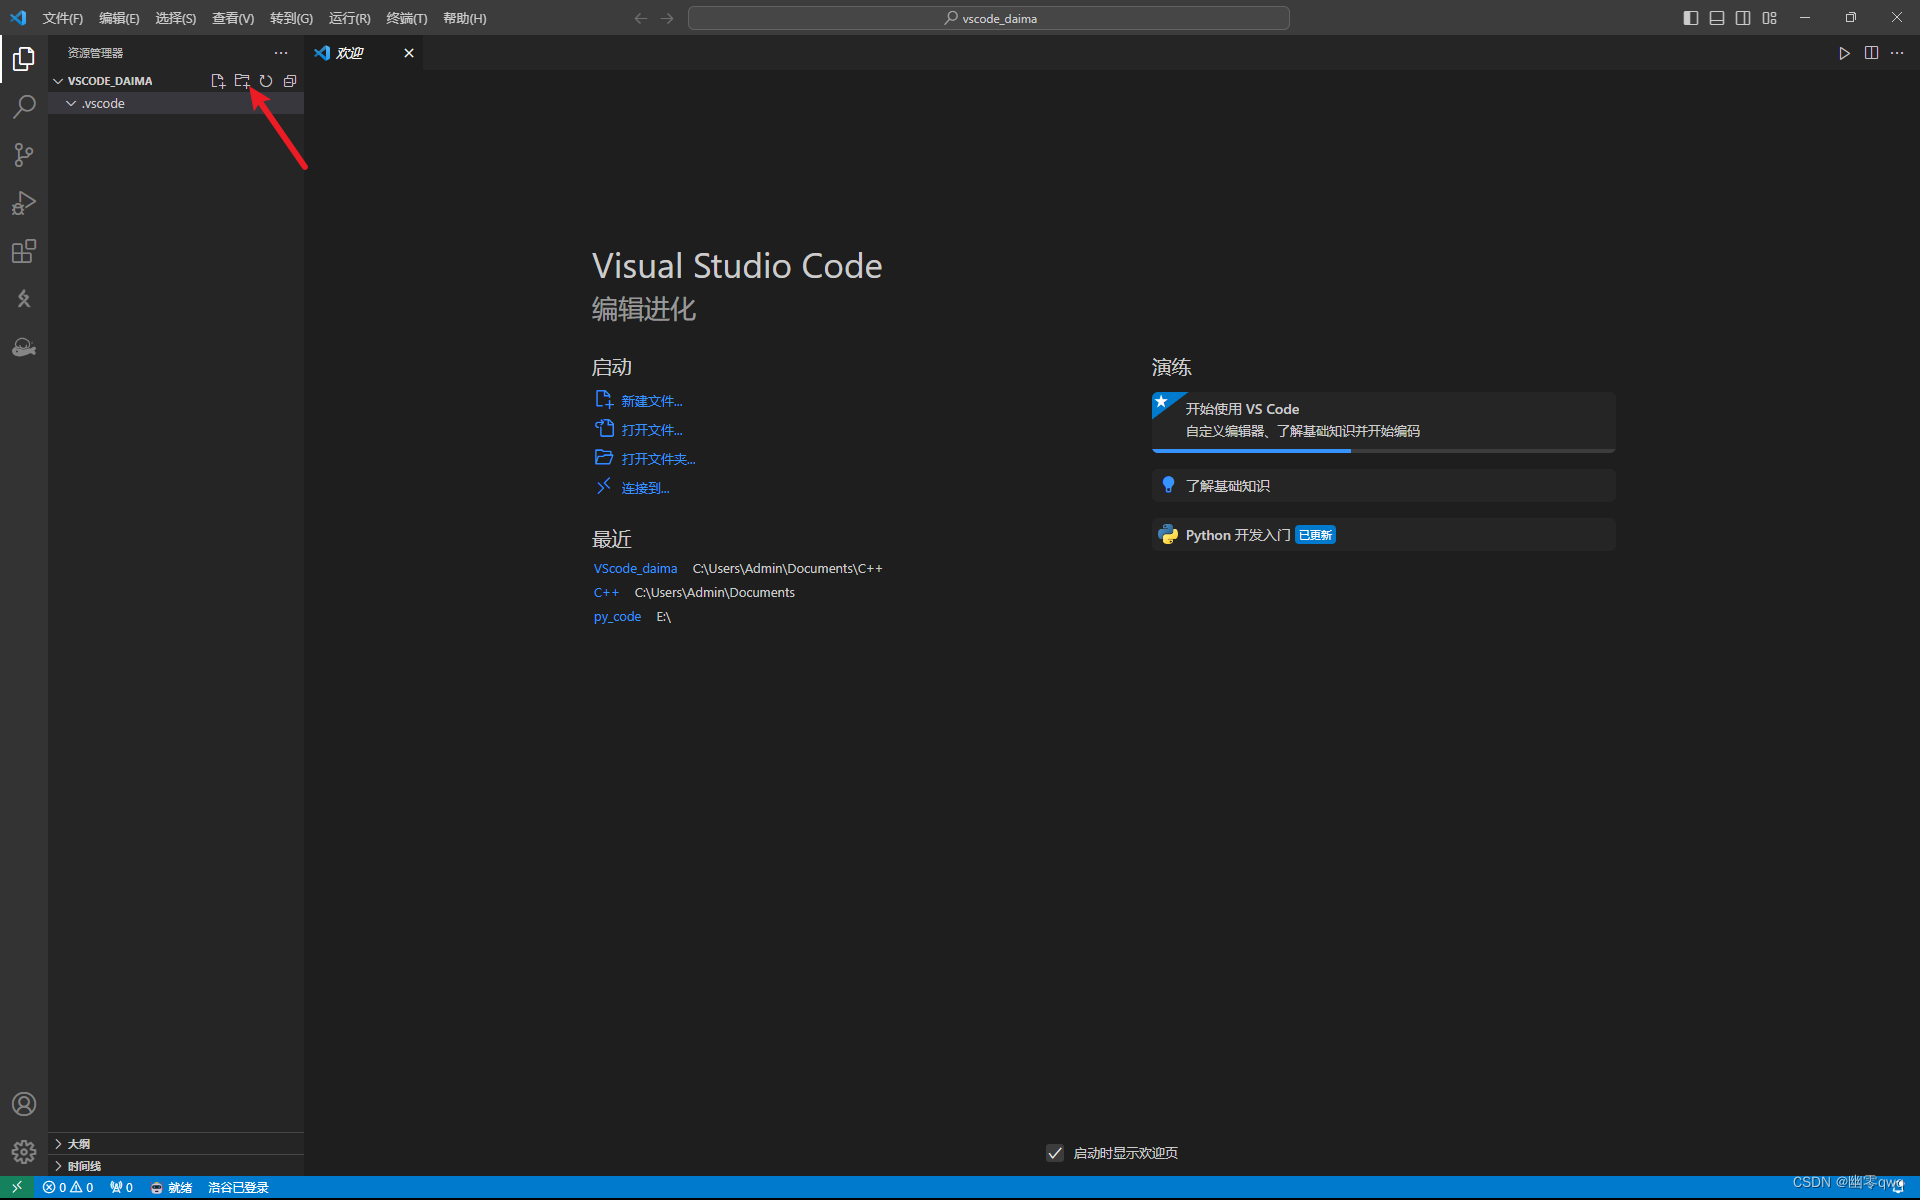Open Python 开发入门 walkthrough
The height and width of the screenshot is (1200, 1920).
(1383, 535)
